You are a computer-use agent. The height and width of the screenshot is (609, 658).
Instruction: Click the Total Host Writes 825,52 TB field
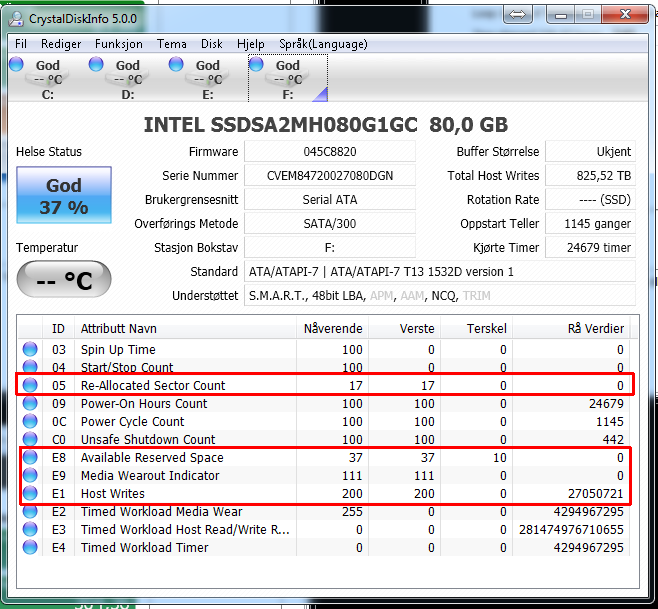click(590, 175)
